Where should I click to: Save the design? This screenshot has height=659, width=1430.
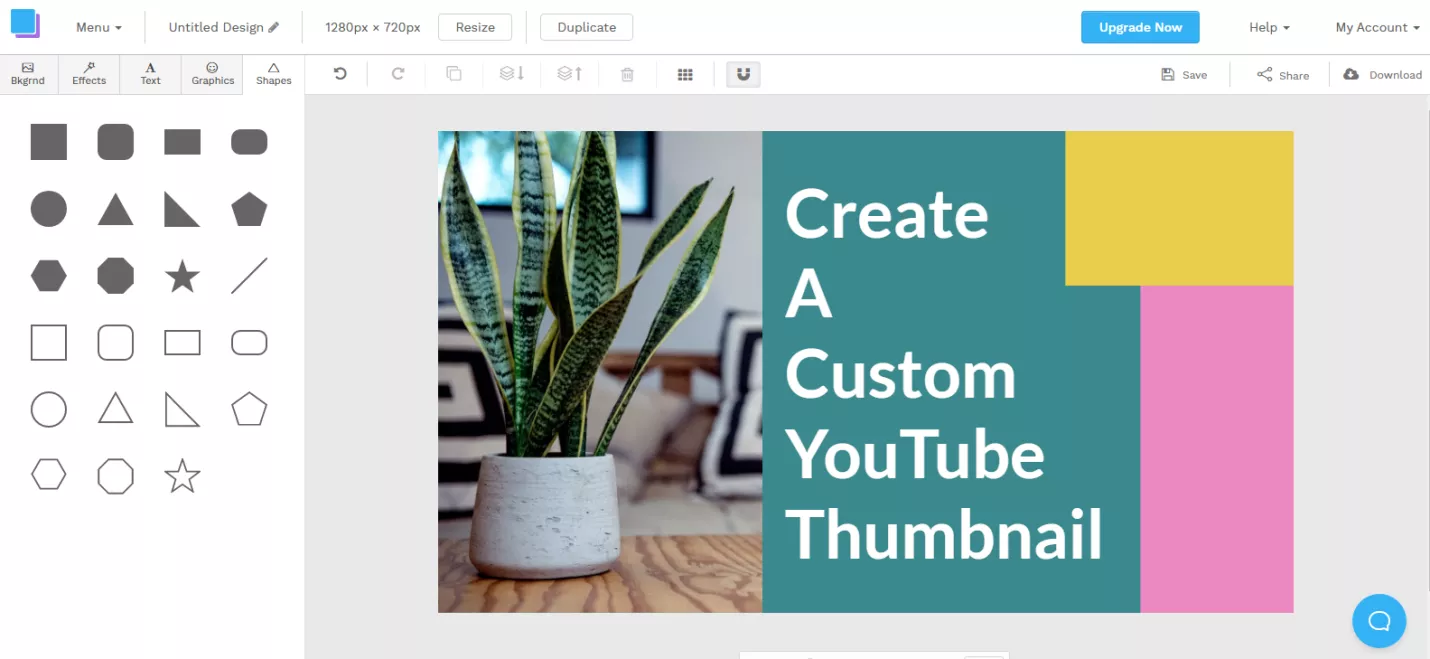pyautogui.click(x=1184, y=74)
